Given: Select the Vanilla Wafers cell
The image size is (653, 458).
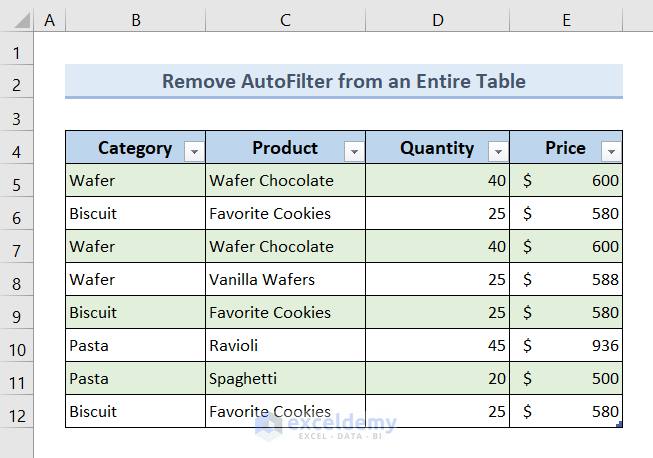Looking at the screenshot, I should pyautogui.click(x=285, y=279).
